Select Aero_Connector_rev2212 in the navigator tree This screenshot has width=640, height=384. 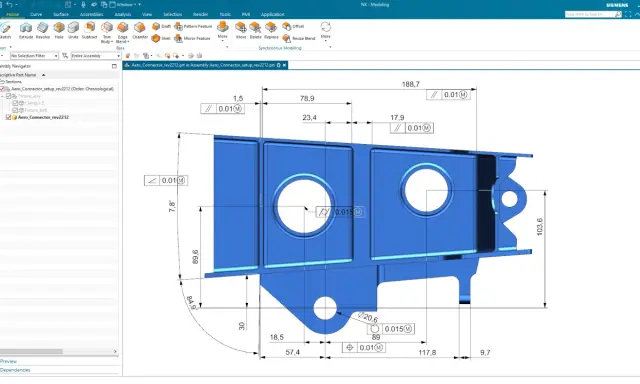[43, 117]
